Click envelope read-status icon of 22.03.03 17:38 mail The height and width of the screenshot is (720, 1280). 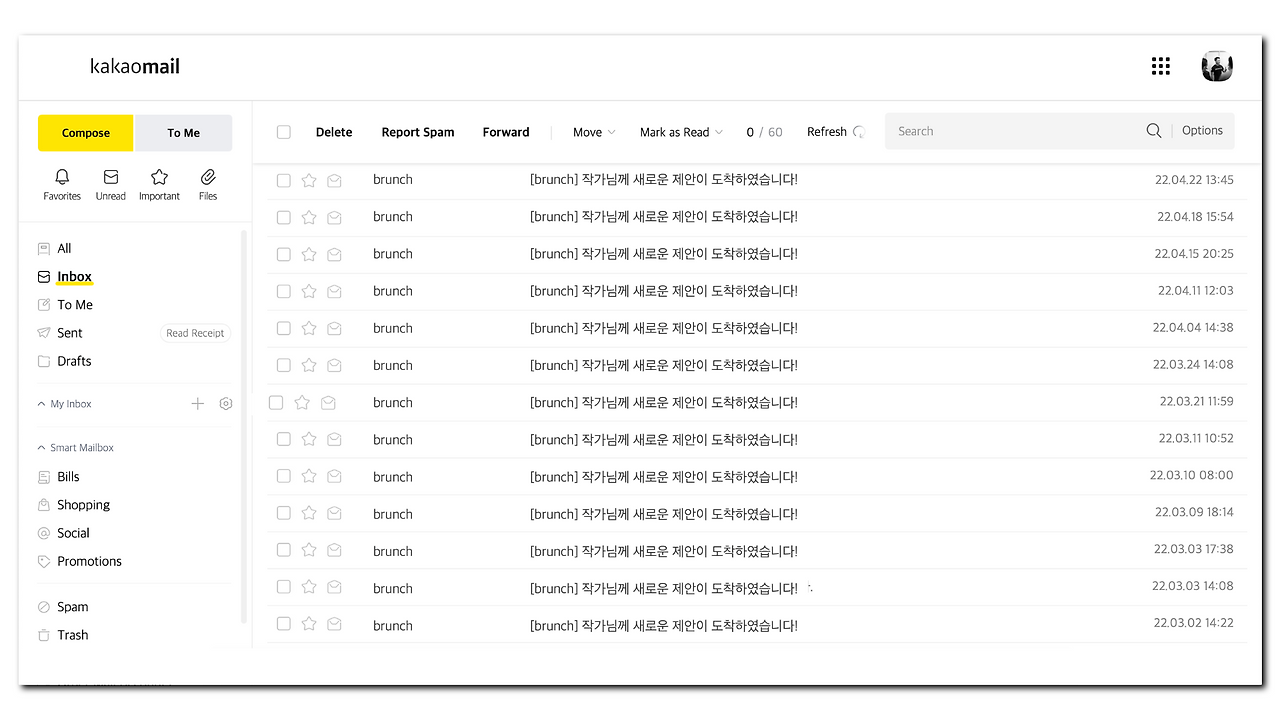[x=334, y=551]
